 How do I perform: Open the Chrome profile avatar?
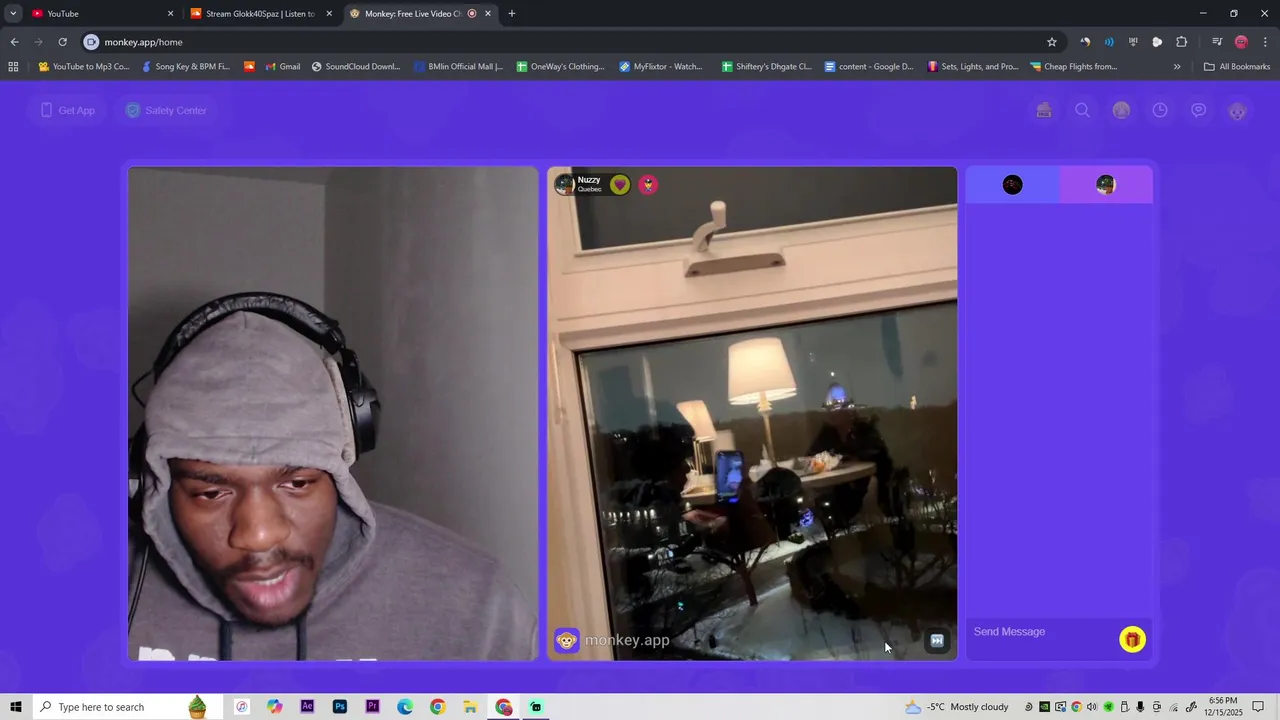coord(1241,42)
